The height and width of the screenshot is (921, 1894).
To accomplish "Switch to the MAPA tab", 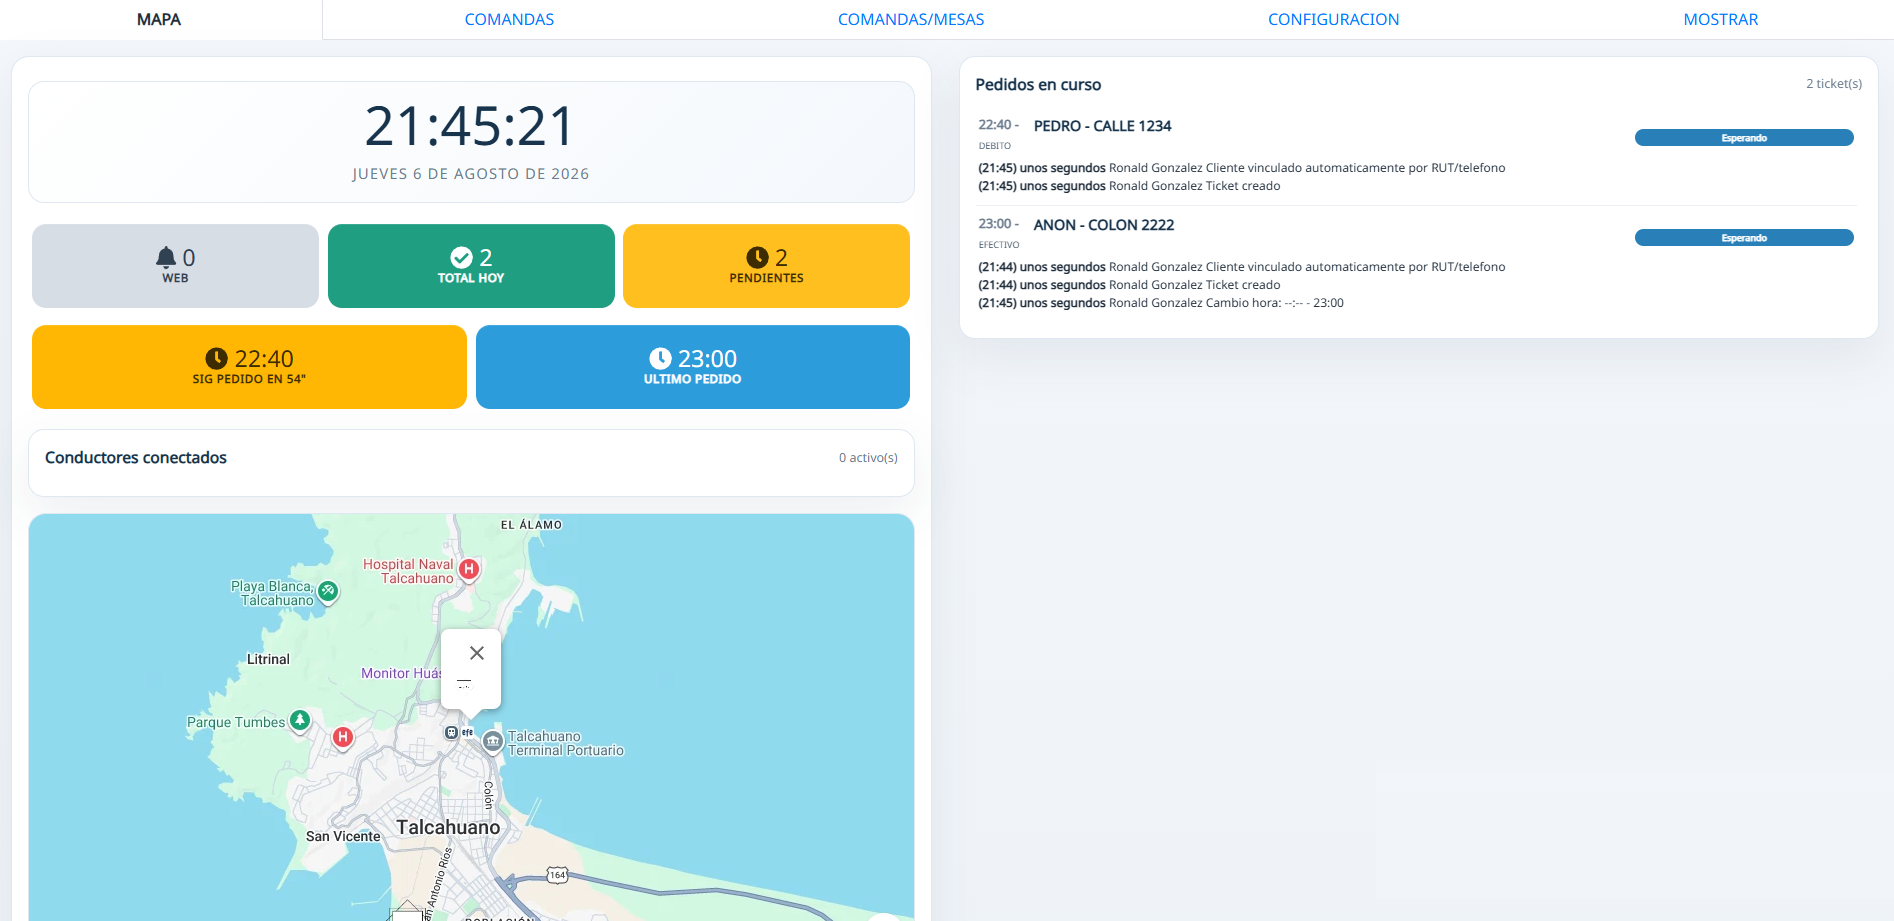I will [159, 19].
